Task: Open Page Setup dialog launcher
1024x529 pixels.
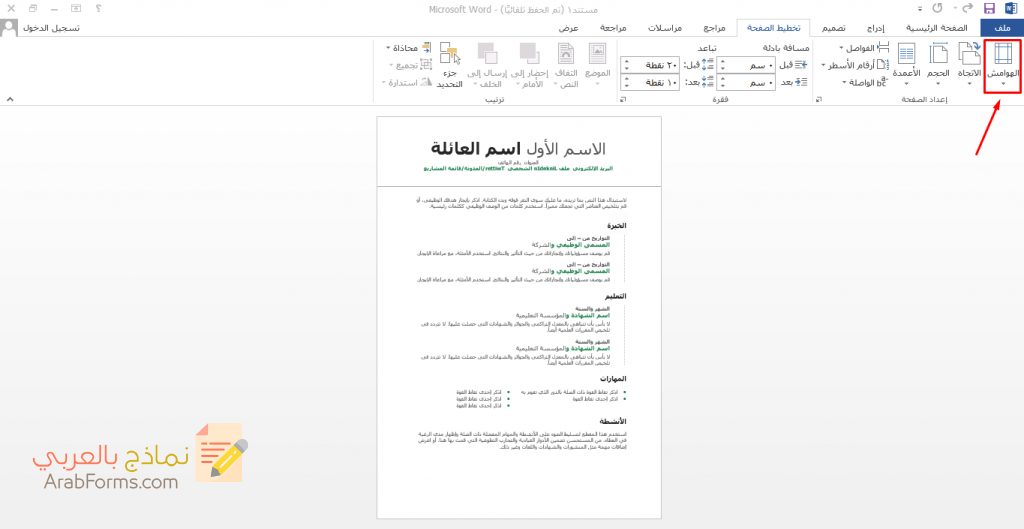Action: point(819,100)
